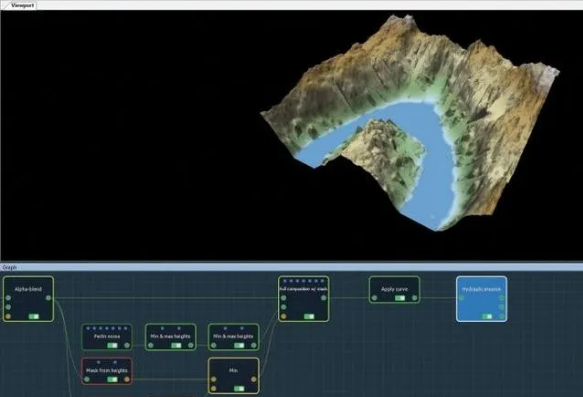
Task: Click the output port of Alpha-blend node
Action: [x=48, y=298]
